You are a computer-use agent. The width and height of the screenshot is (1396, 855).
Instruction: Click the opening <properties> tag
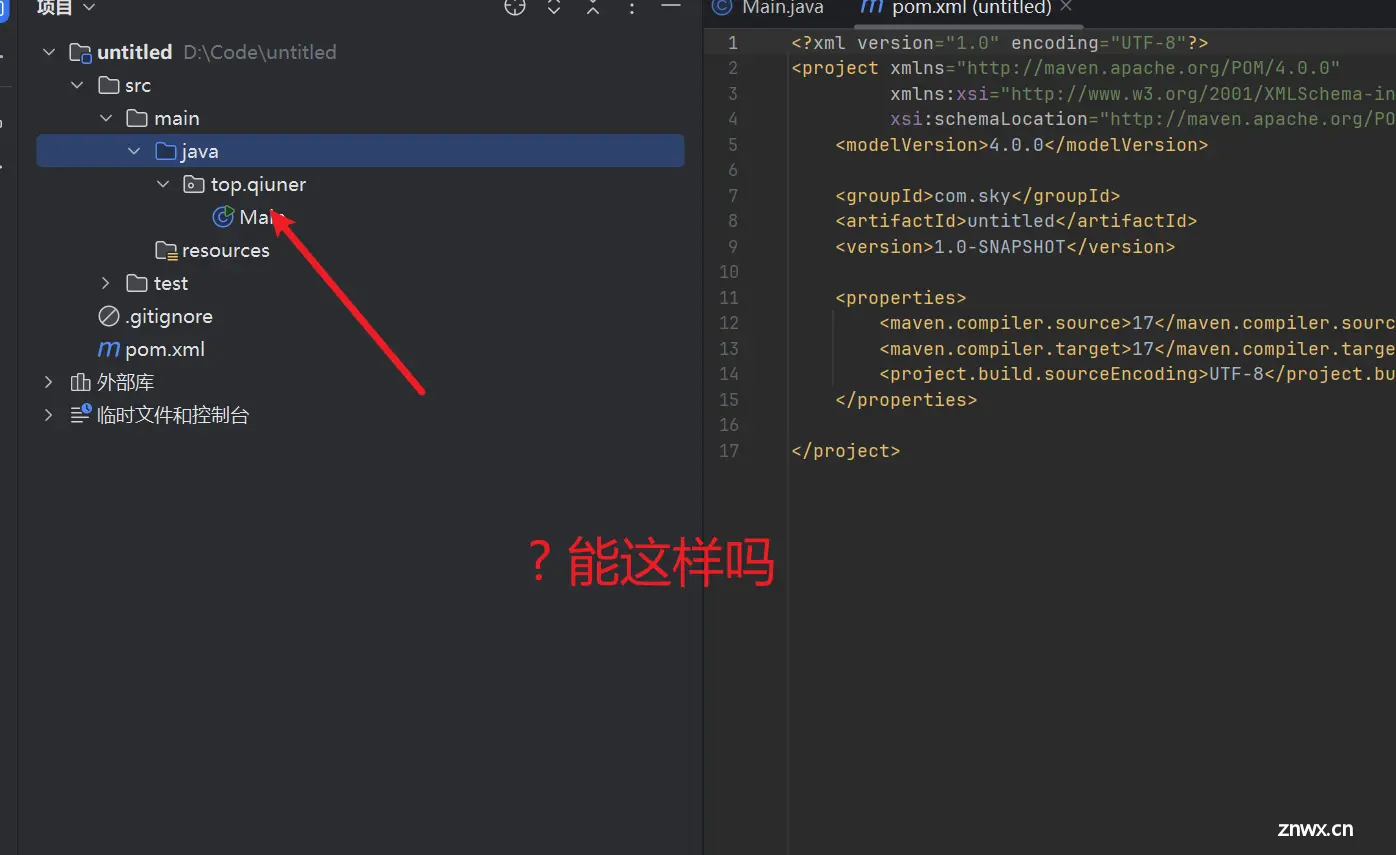click(x=901, y=297)
